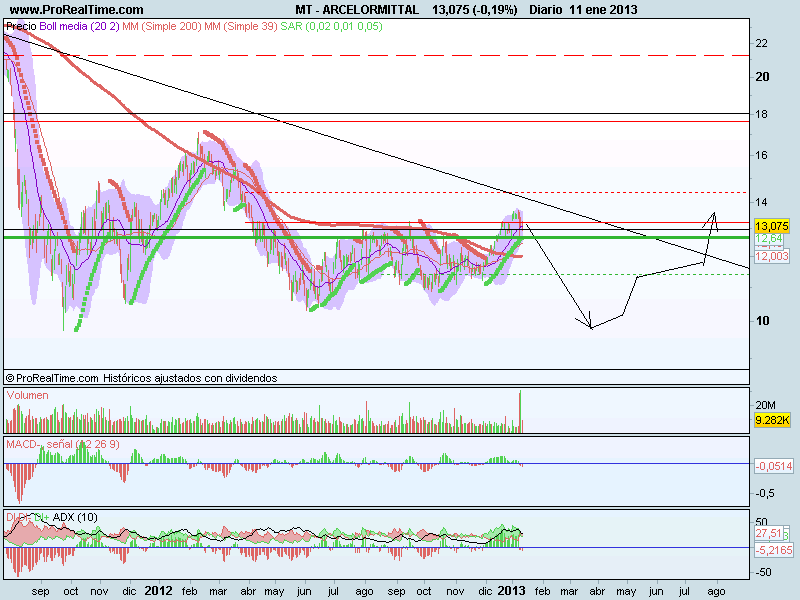The image size is (800, 600).
Task: Click the -0,5 value on the MACD axis
Action: [x=765, y=493]
